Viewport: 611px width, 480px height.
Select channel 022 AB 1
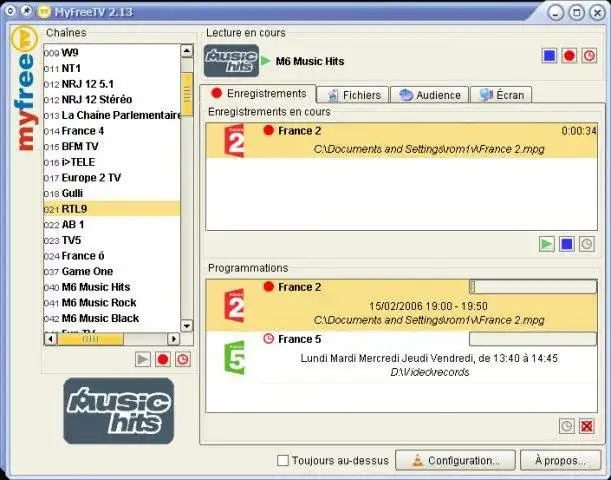pos(112,224)
